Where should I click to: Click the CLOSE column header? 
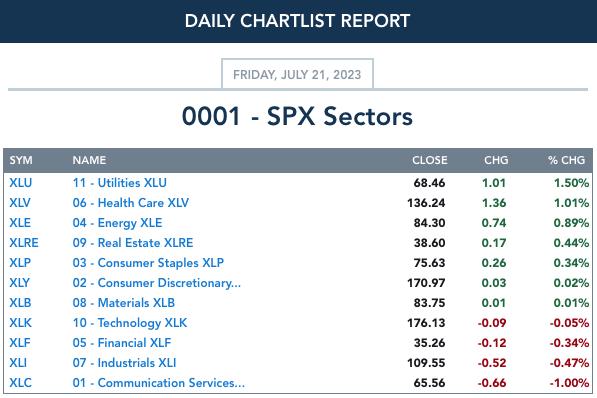point(430,160)
